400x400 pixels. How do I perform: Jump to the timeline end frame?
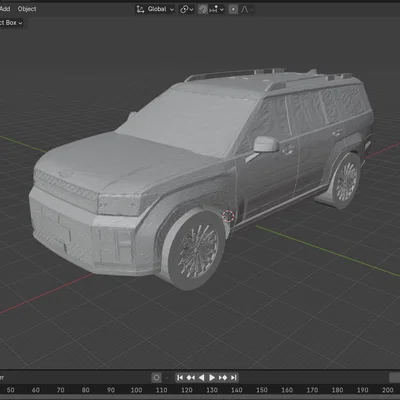[x=233, y=378]
